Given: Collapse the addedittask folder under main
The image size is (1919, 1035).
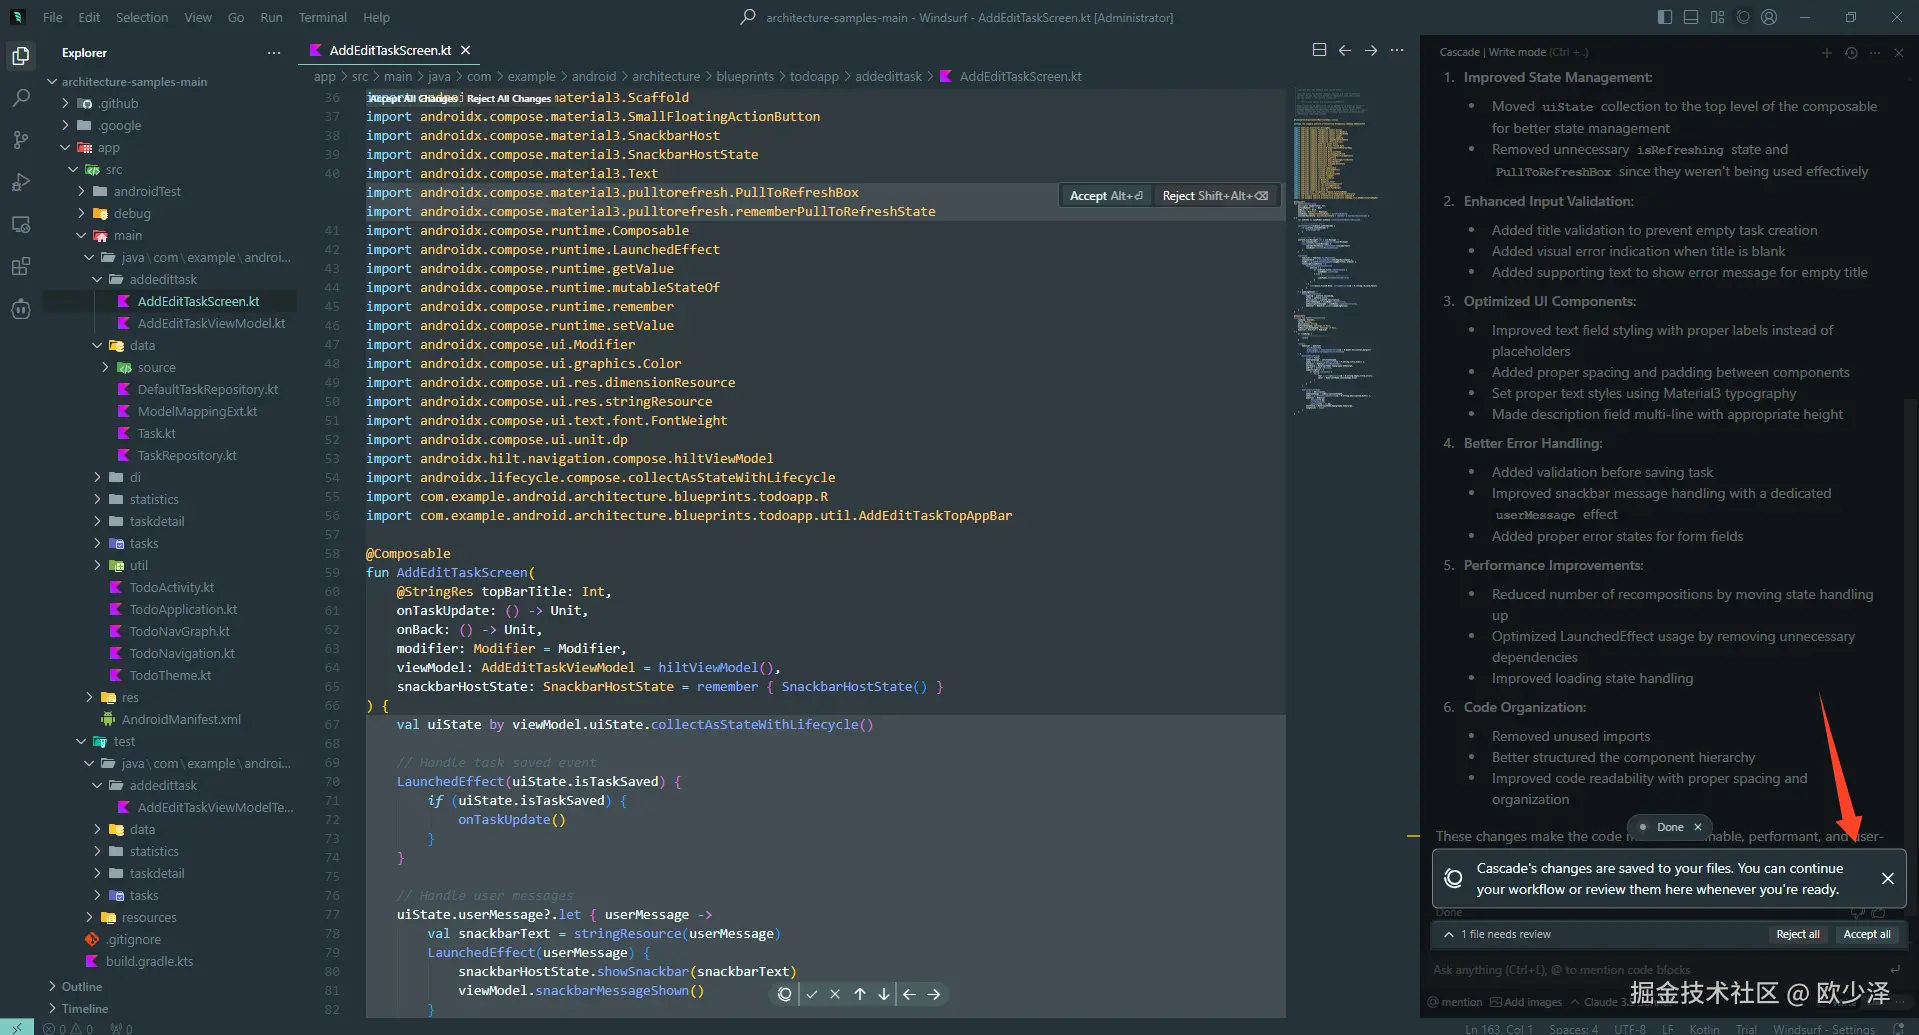Looking at the screenshot, I should point(162,279).
